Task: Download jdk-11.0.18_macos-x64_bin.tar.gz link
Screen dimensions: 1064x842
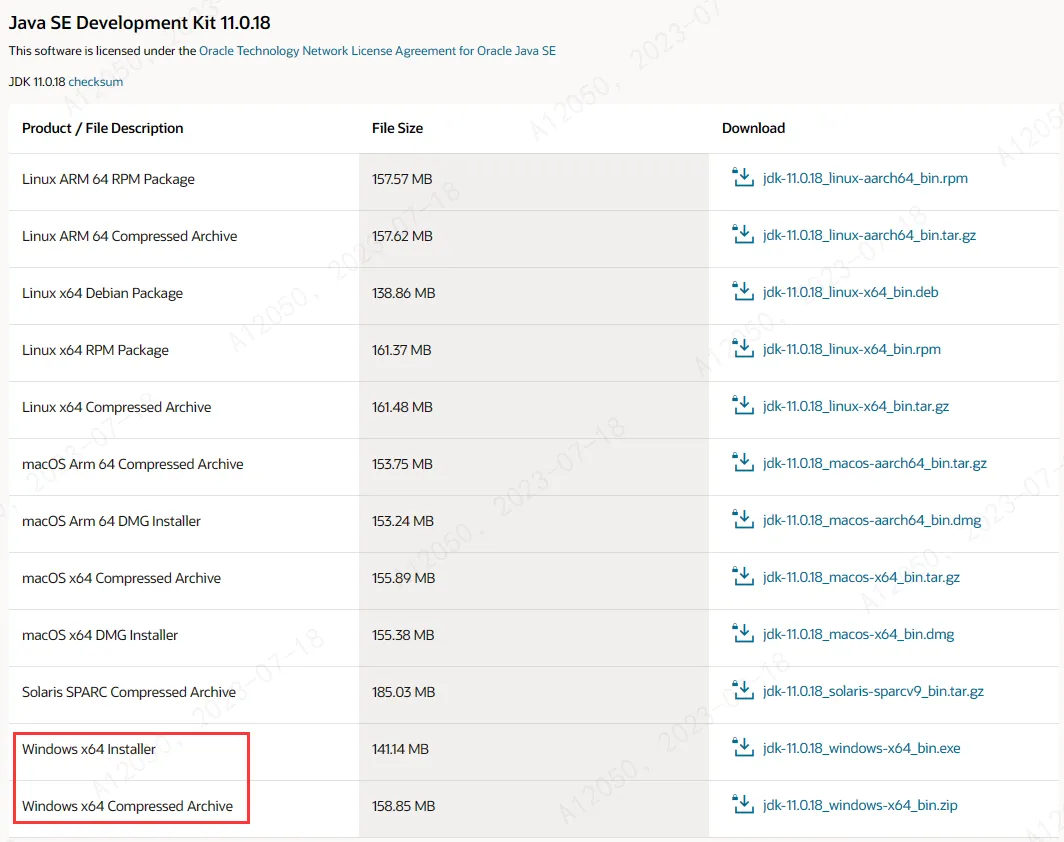Action: [861, 577]
